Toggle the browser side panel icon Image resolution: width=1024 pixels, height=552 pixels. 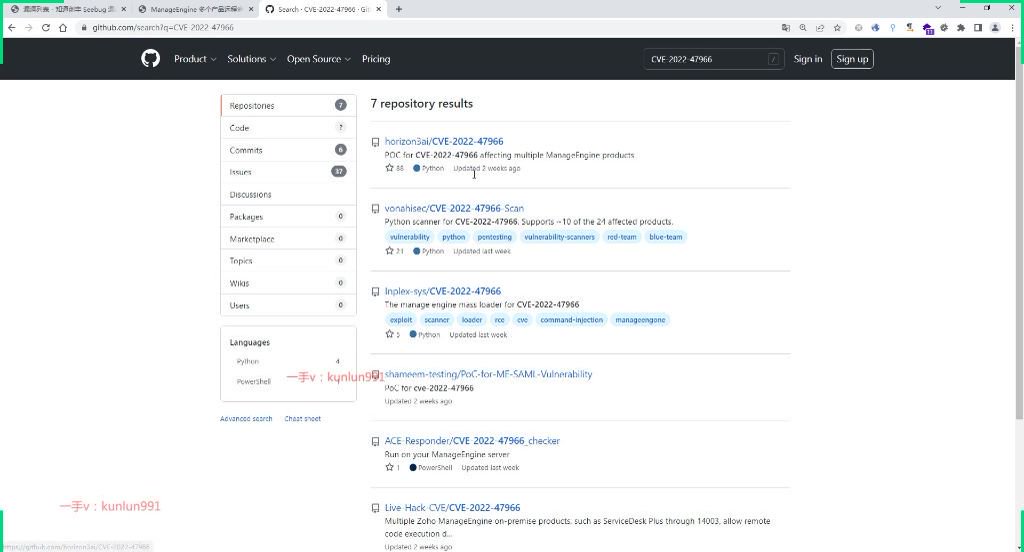[x=978, y=27]
